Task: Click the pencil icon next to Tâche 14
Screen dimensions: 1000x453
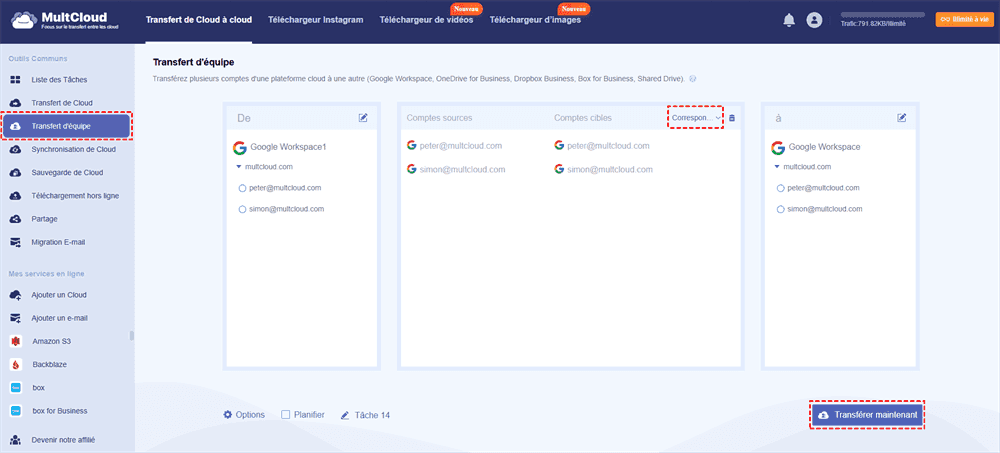Action: tap(345, 415)
